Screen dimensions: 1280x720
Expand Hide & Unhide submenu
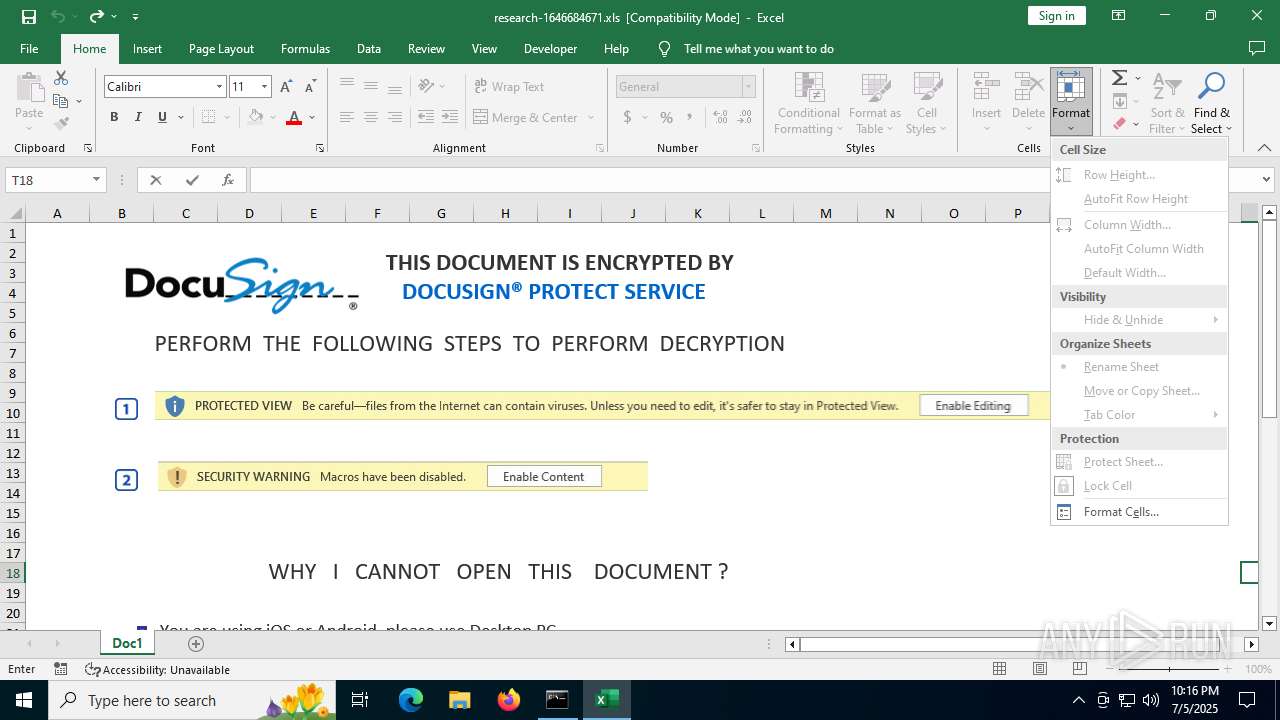1139,320
